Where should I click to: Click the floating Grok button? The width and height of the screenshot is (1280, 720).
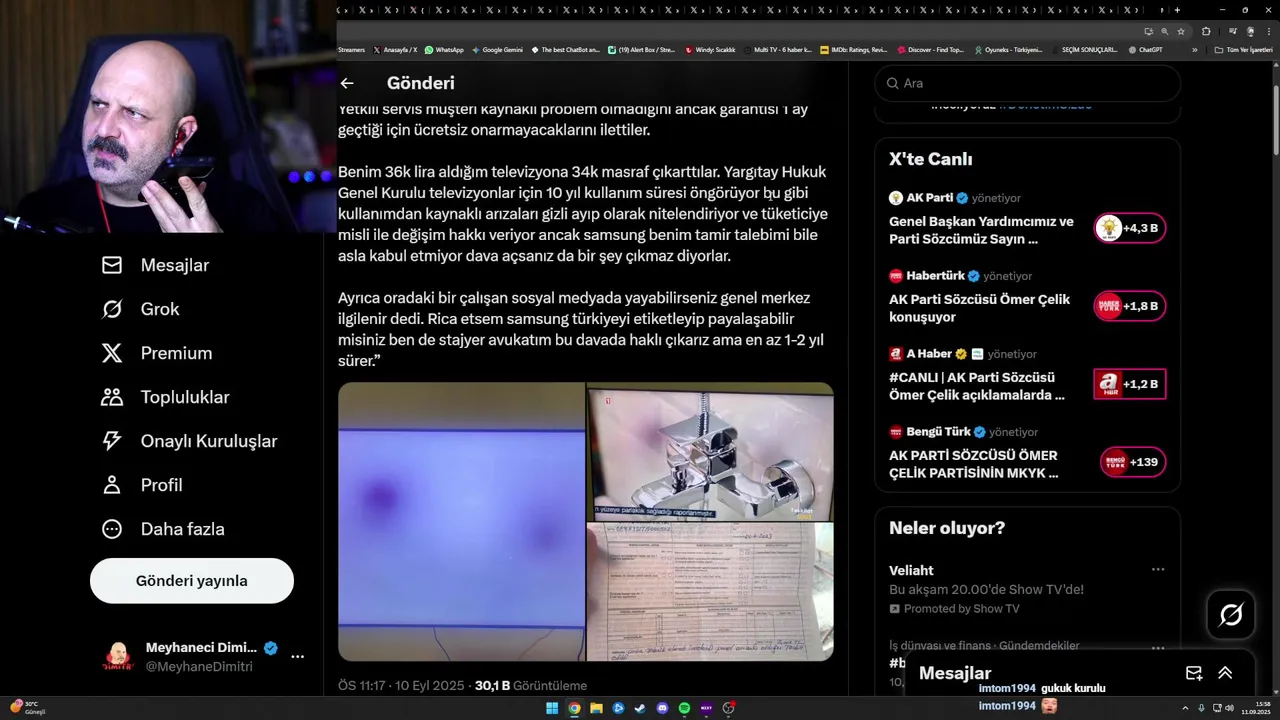pos(1231,615)
